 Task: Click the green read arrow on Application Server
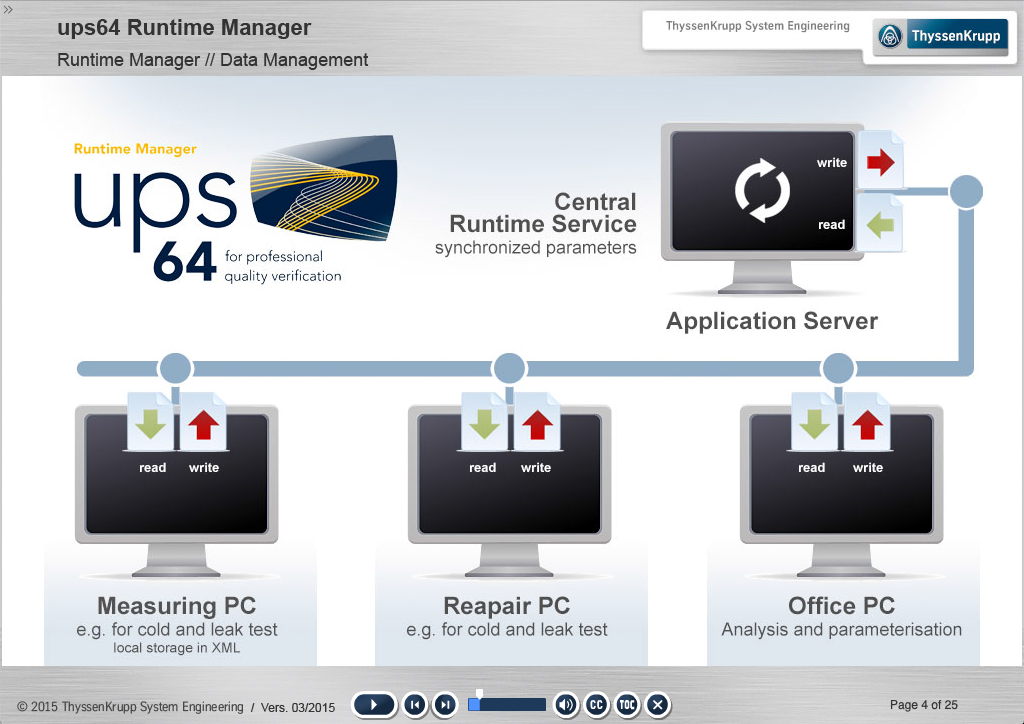(880, 225)
